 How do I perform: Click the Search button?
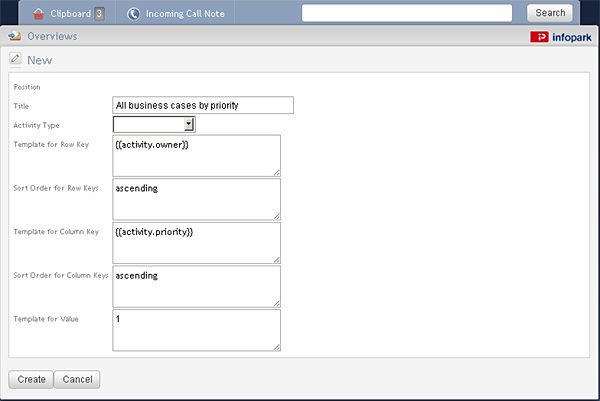550,13
